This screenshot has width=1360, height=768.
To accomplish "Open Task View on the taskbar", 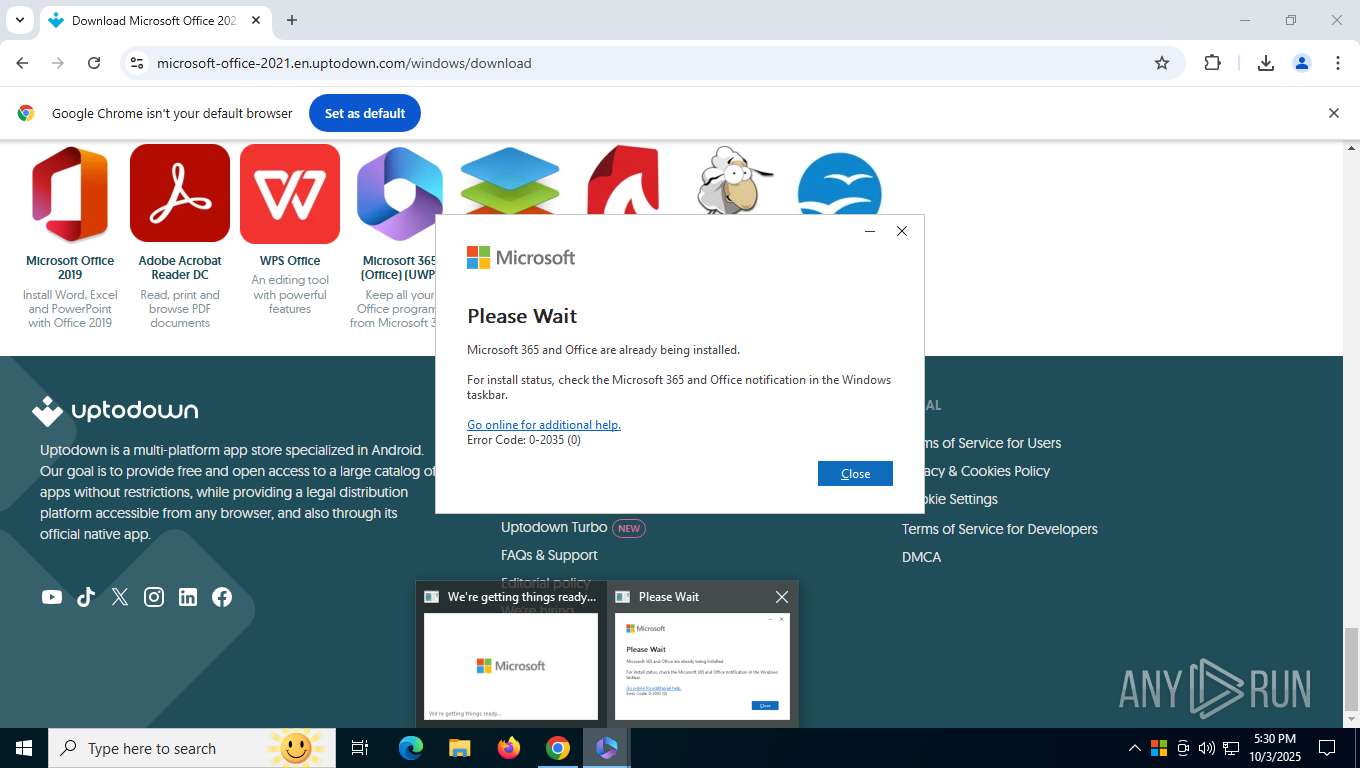I will (x=360, y=748).
